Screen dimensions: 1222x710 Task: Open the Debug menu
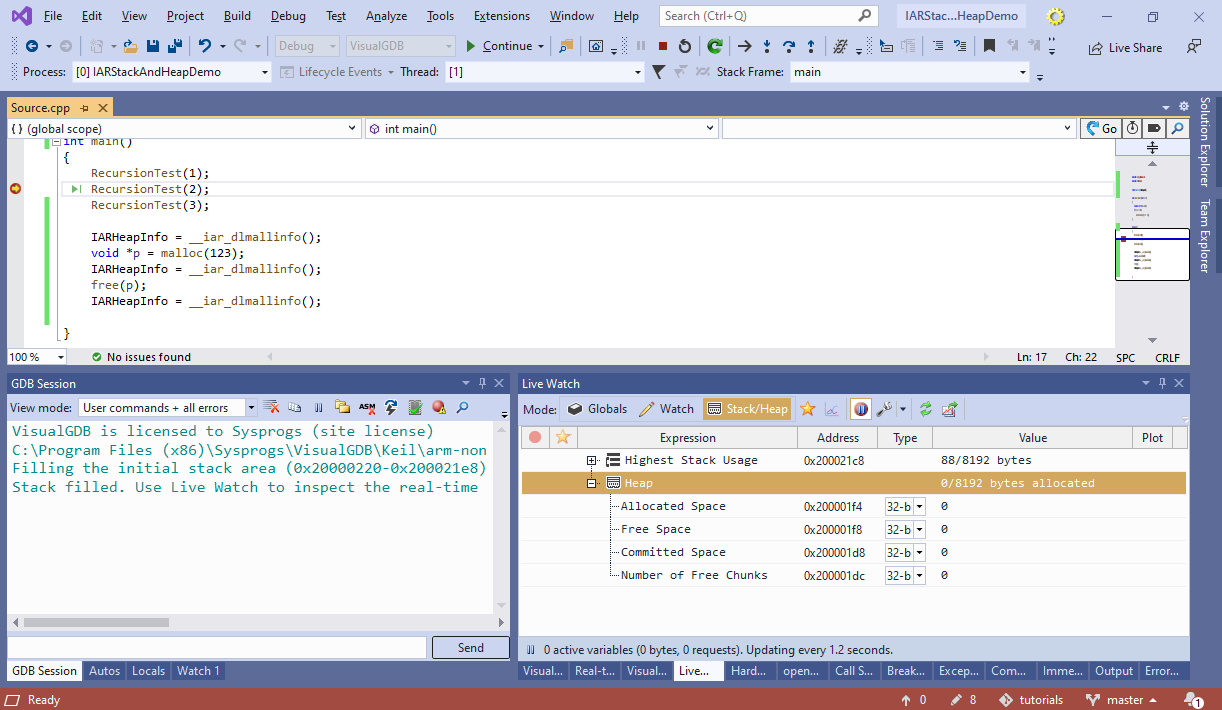click(288, 16)
